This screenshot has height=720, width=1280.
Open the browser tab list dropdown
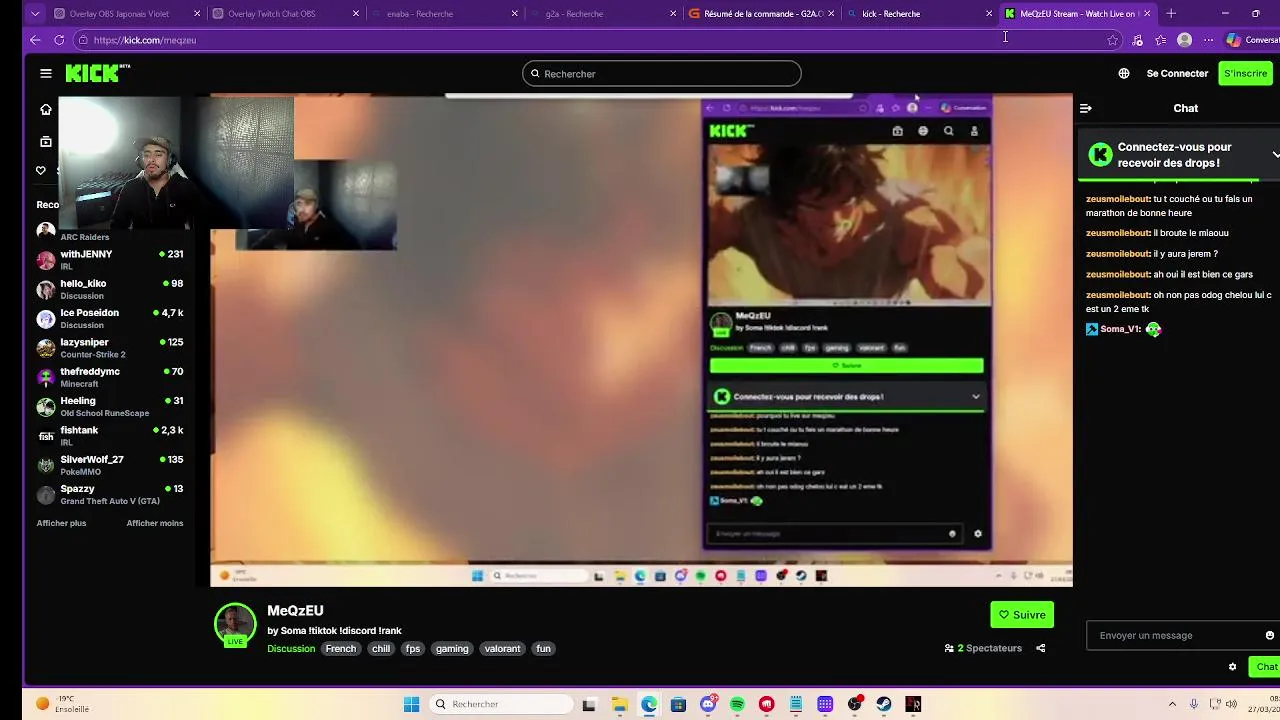(36, 14)
